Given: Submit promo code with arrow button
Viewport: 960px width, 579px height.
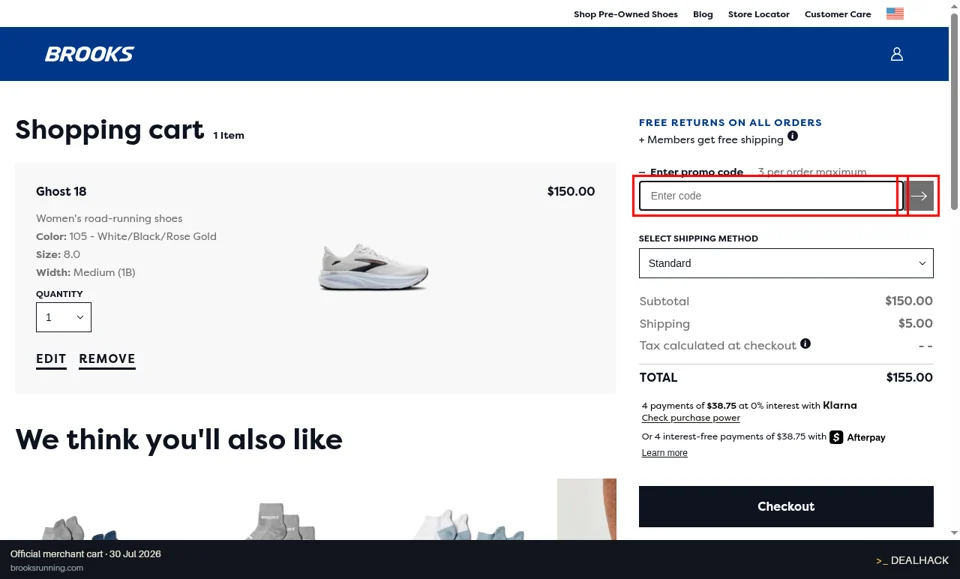Looking at the screenshot, I should pos(918,196).
